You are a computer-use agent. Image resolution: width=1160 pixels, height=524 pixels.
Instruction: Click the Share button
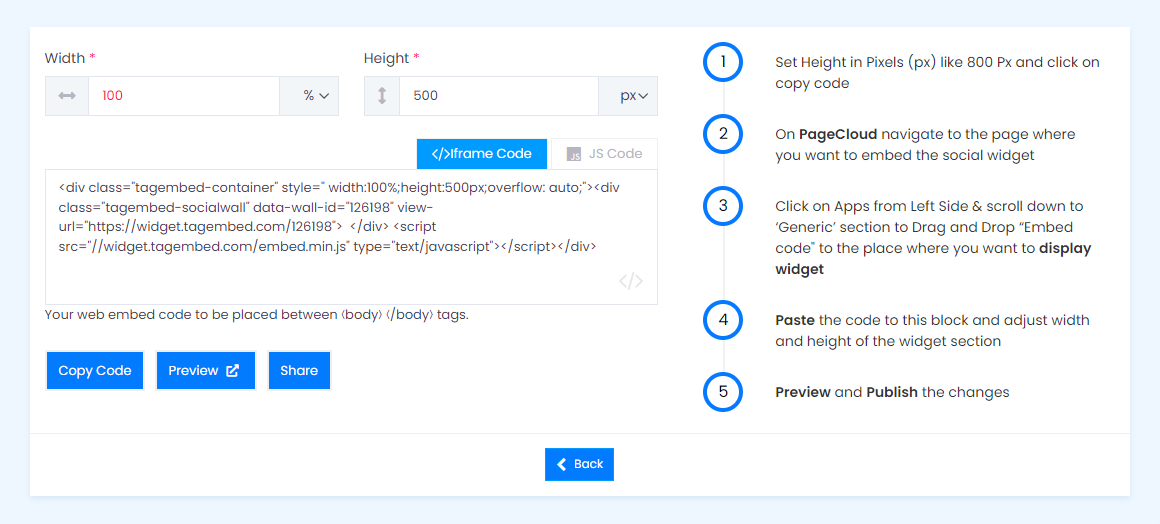299,371
